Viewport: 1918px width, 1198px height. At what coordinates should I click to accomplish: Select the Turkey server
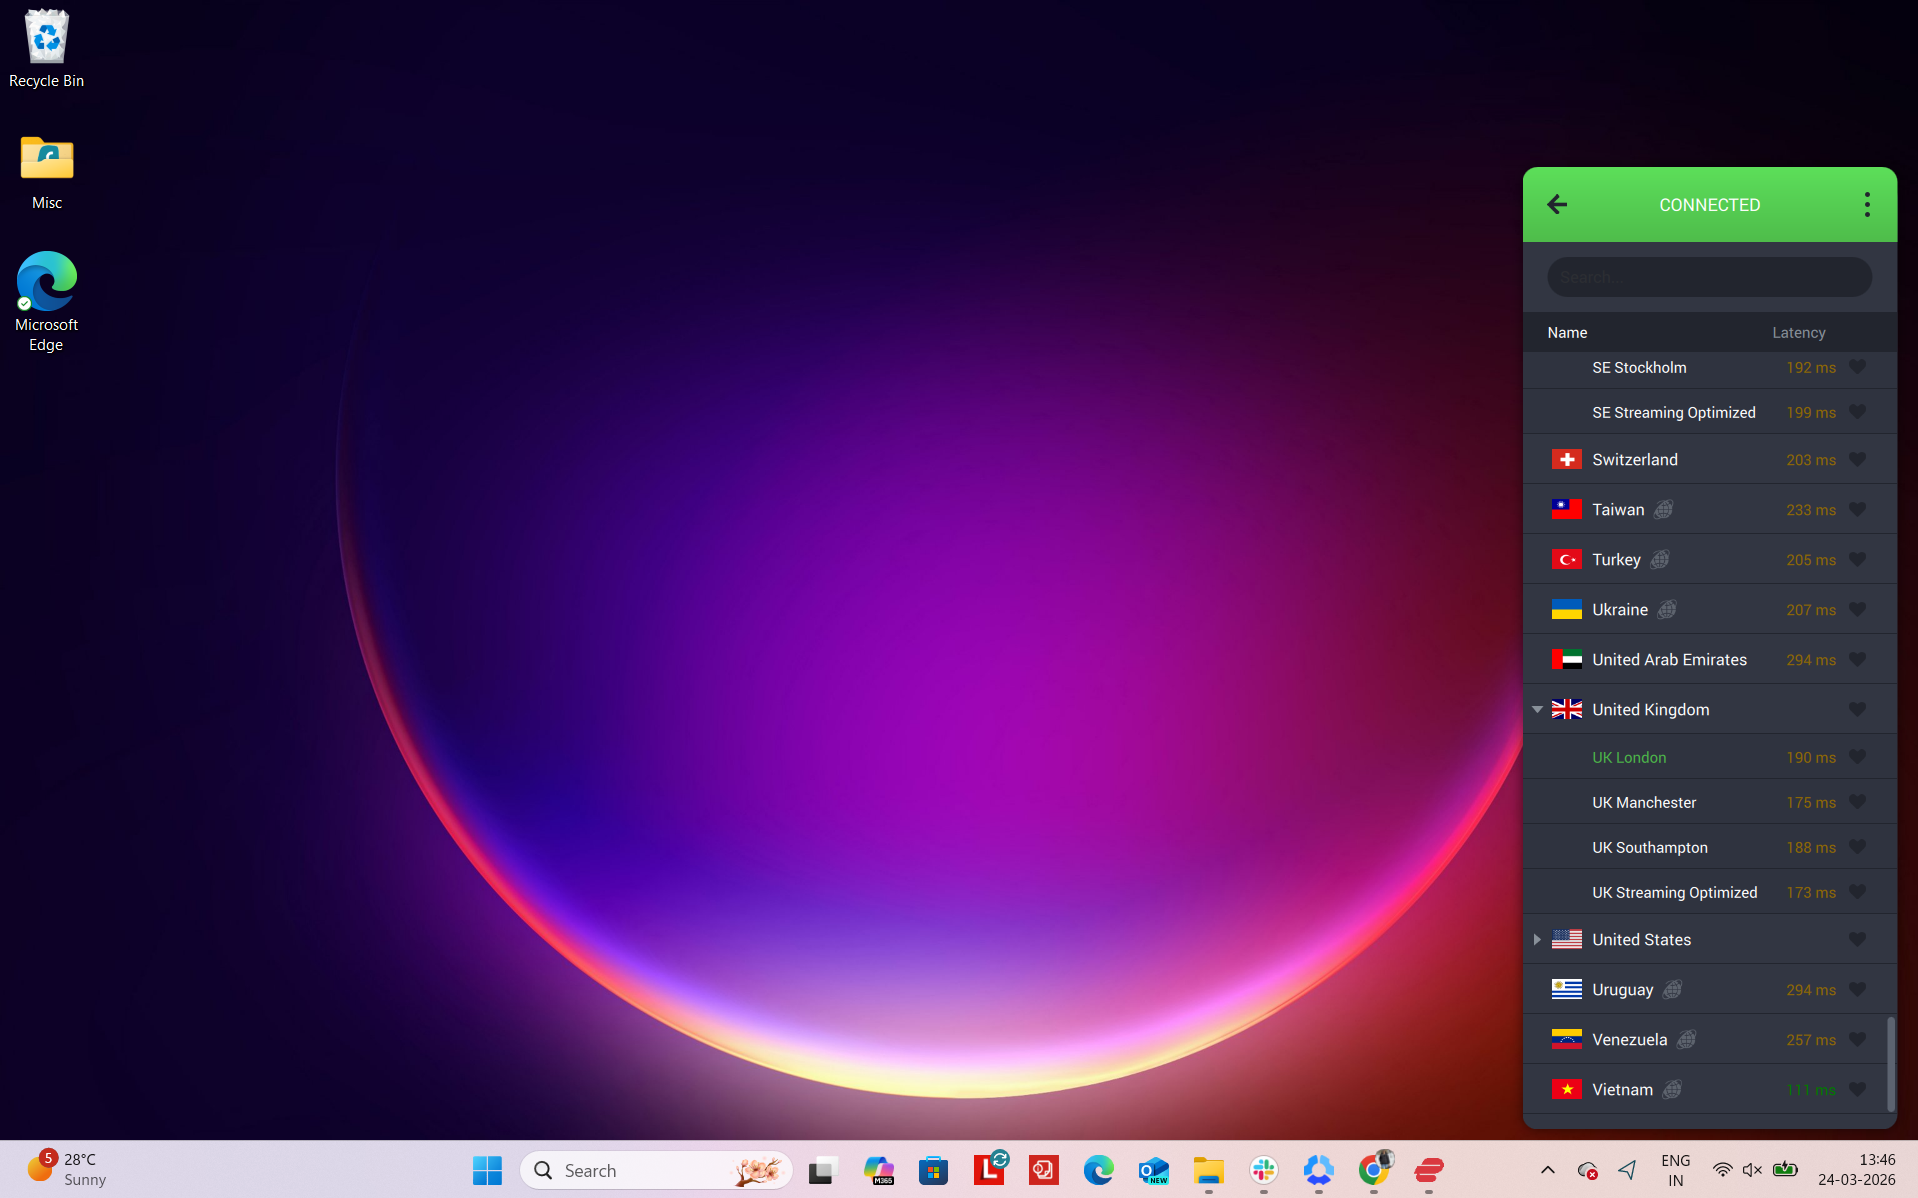tap(1616, 560)
